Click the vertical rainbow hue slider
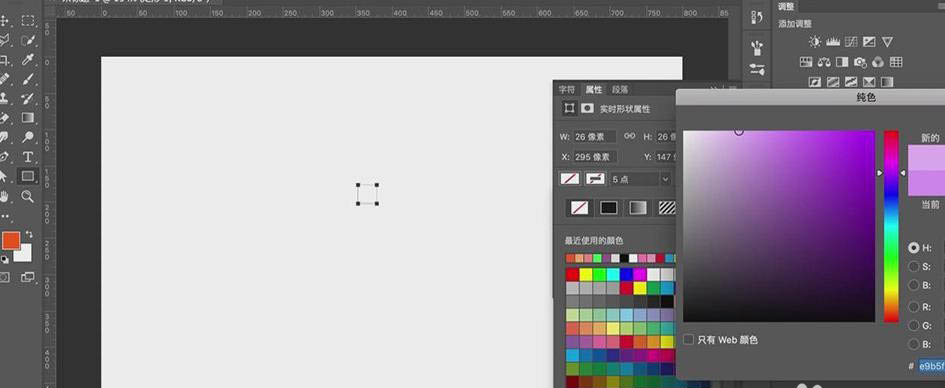Screen dimensions: 945x388 891,226
